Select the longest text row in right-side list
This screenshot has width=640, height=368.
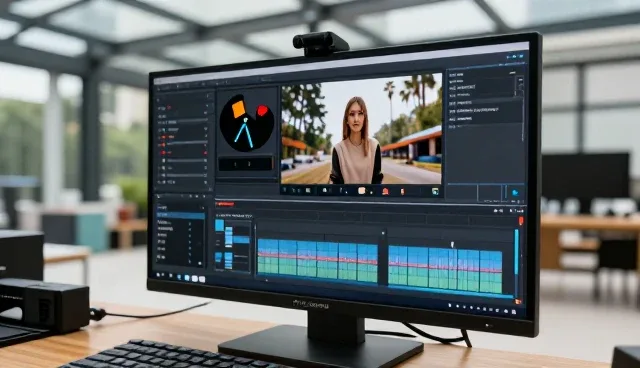[x=473, y=110]
